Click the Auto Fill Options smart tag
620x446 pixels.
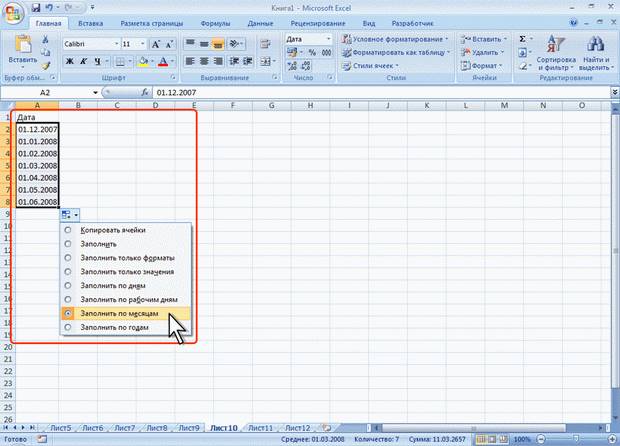tap(69, 214)
